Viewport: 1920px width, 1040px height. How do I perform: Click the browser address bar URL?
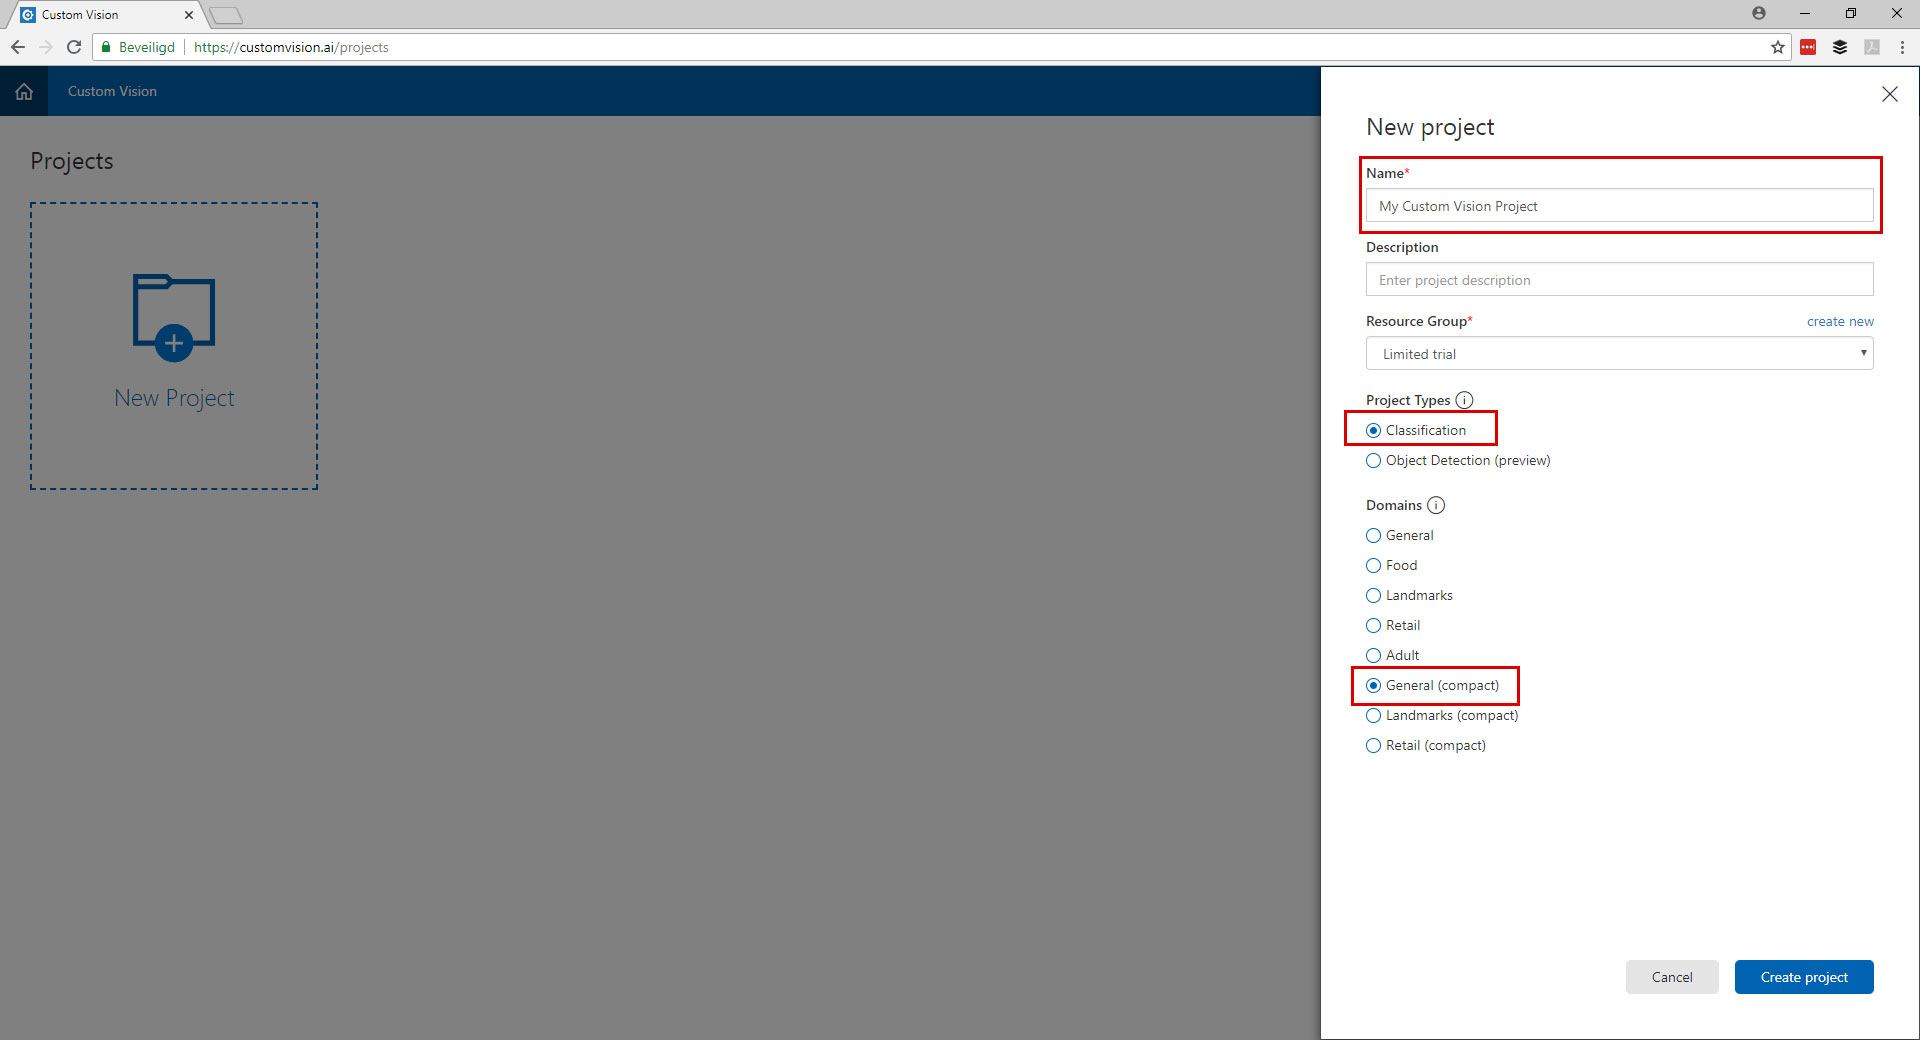click(x=291, y=47)
